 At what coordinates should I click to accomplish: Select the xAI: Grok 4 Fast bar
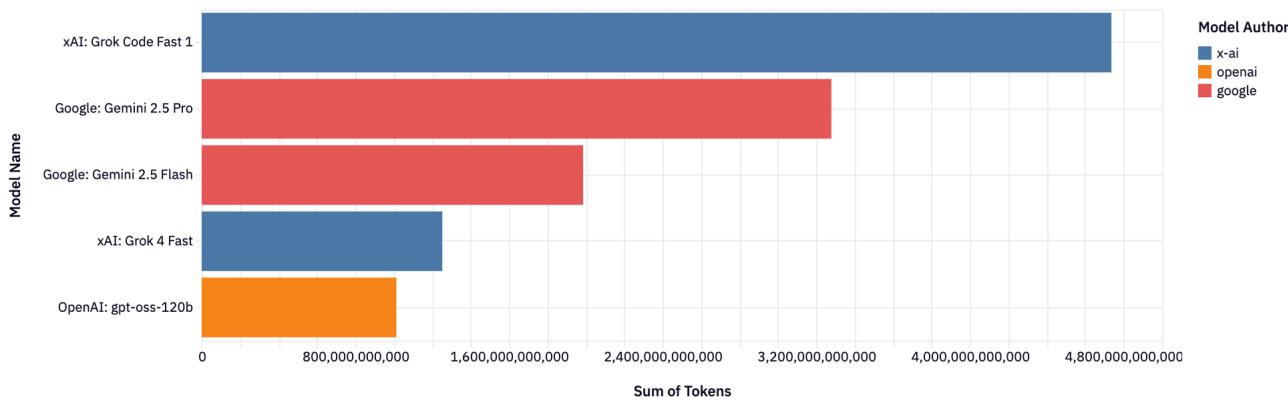[322, 241]
